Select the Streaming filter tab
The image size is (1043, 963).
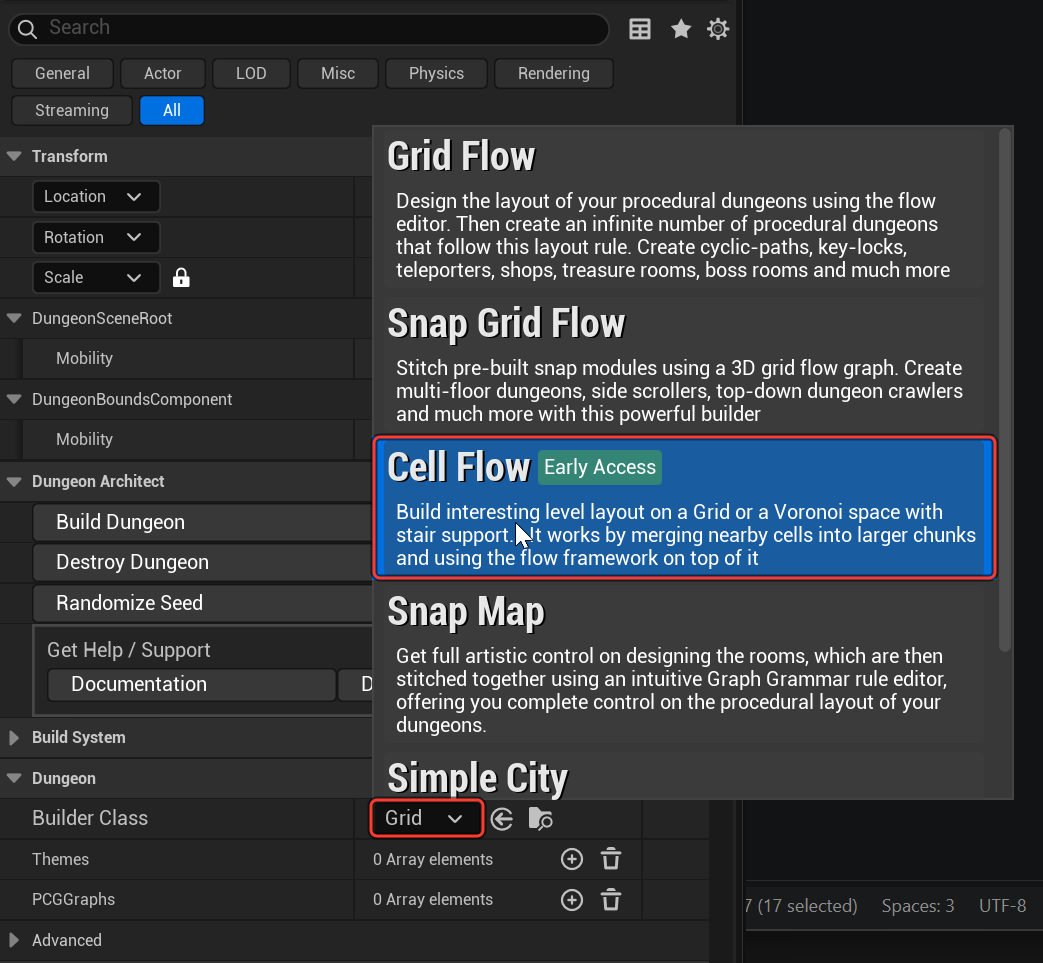click(72, 110)
